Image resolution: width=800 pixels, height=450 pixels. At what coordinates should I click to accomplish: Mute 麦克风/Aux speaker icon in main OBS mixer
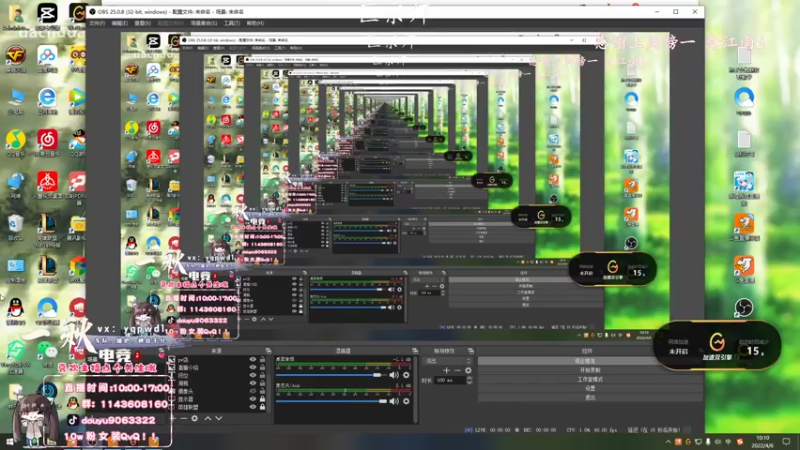click(393, 401)
